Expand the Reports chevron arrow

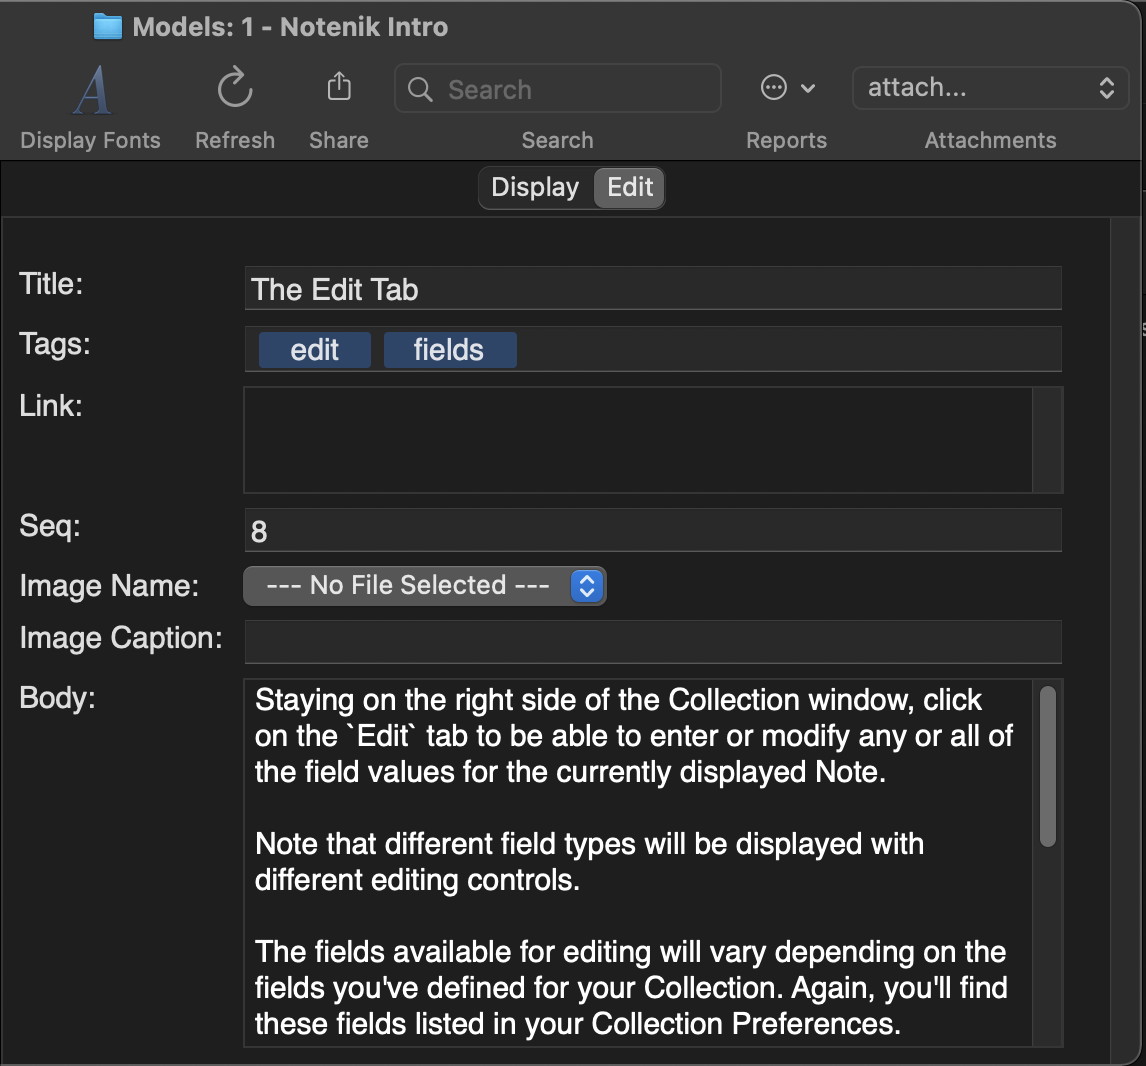(808, 88)
